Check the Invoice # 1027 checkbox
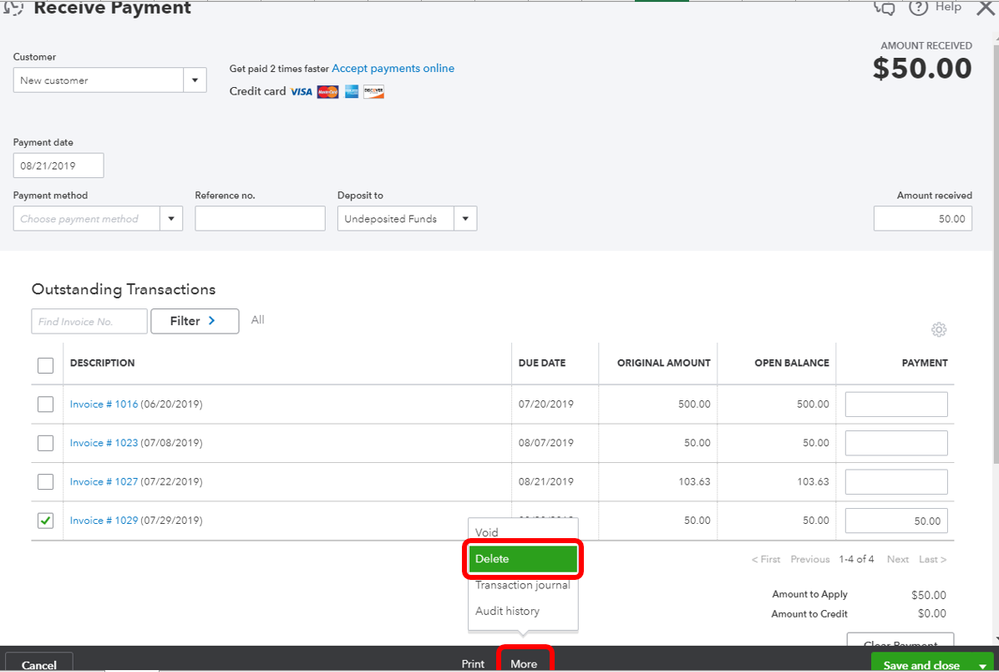999x672 pixels. (45, 482)
